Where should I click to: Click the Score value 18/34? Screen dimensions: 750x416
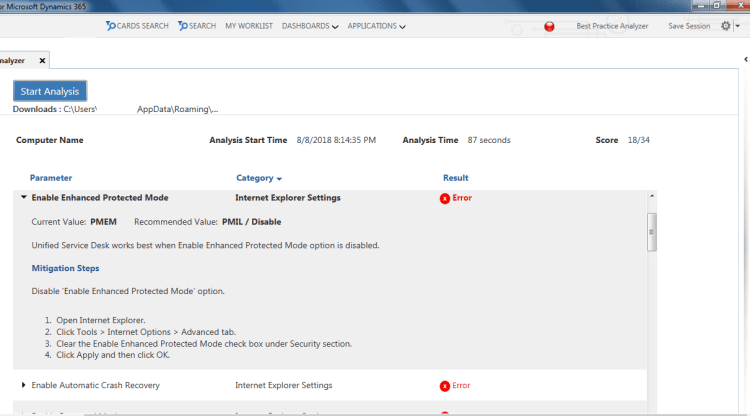click(639, 140)
